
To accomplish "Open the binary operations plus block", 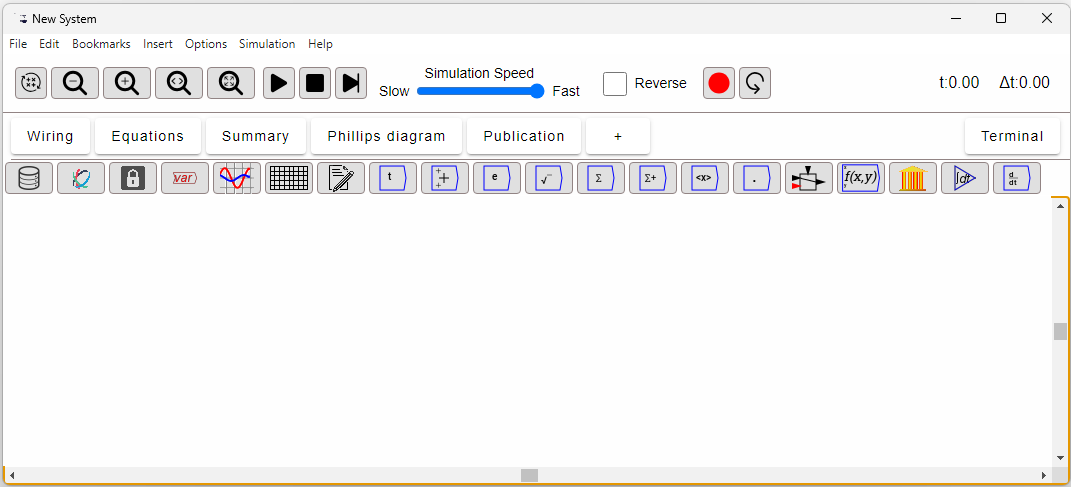I will pos(445,178).
